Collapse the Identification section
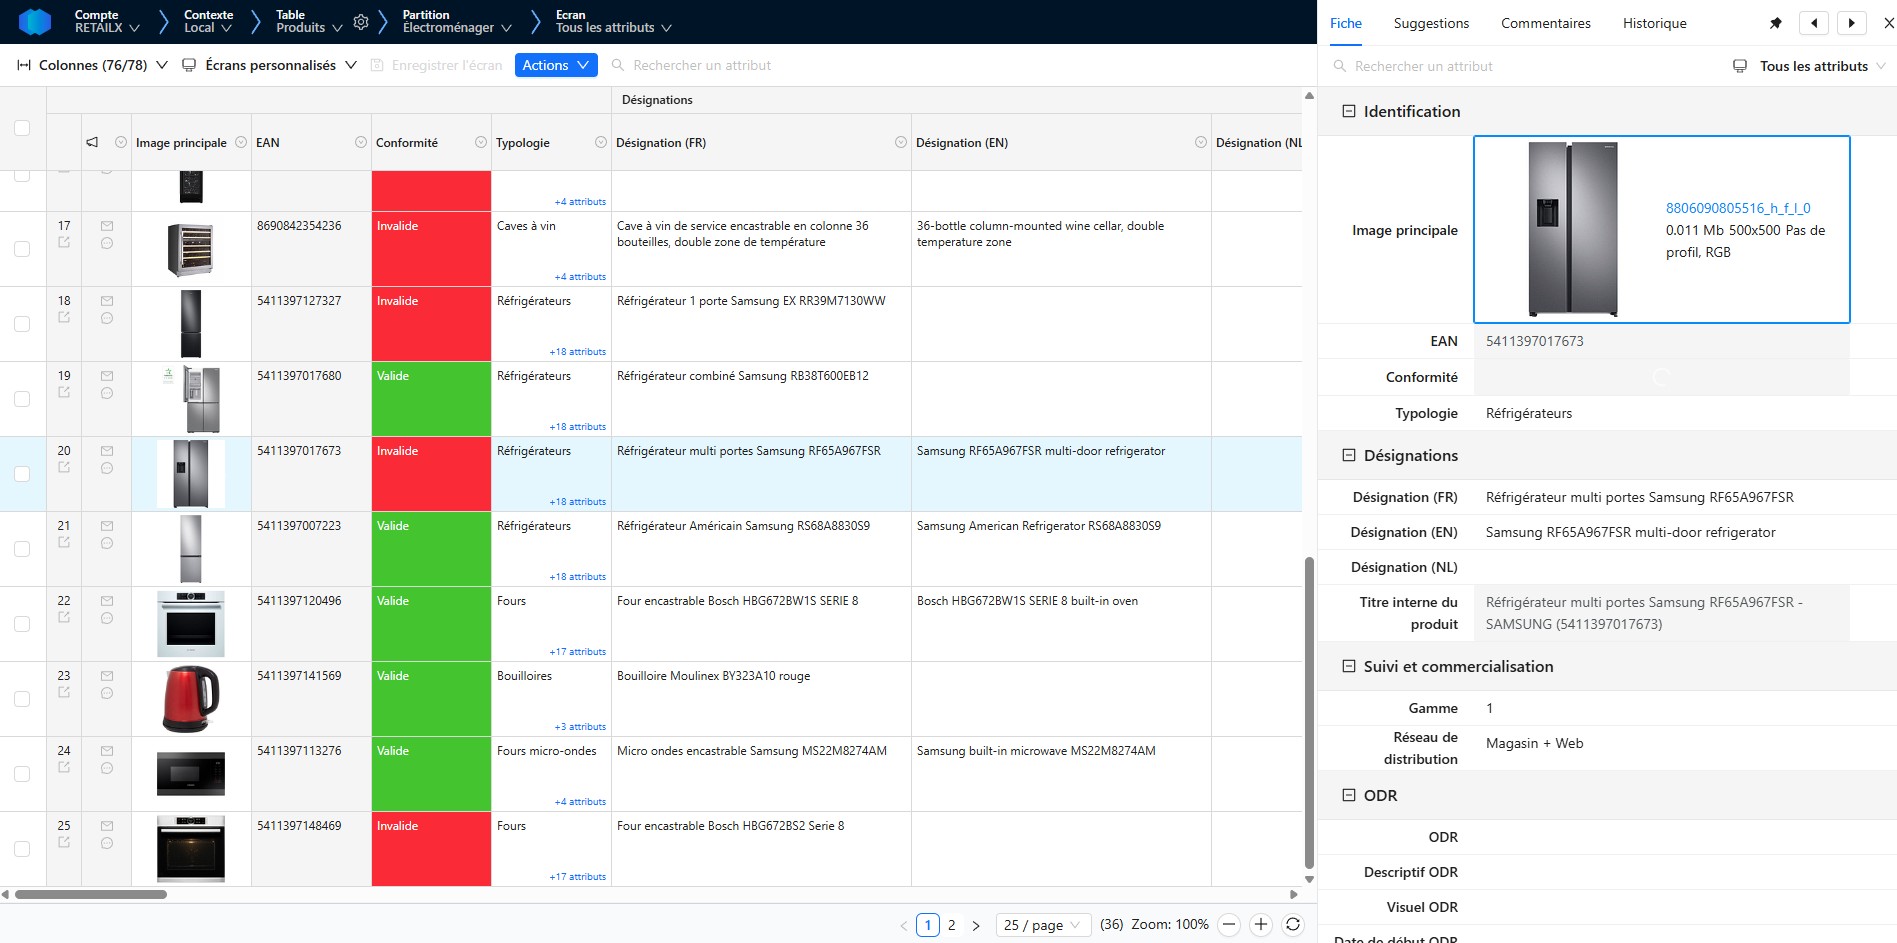Image resolution: width=1897 pixels, height=943 pixels. [1348, 111]
